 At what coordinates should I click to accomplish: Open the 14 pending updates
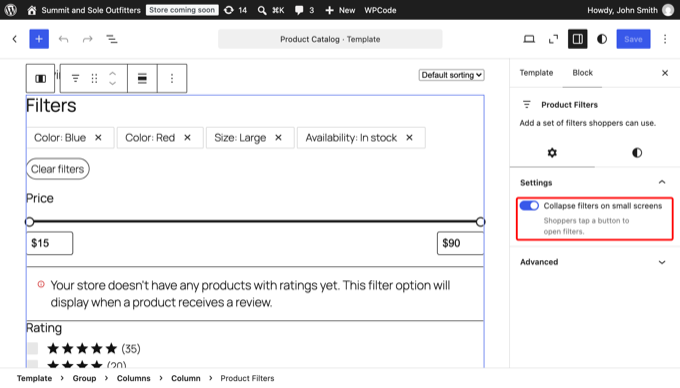tap(235, 10)
